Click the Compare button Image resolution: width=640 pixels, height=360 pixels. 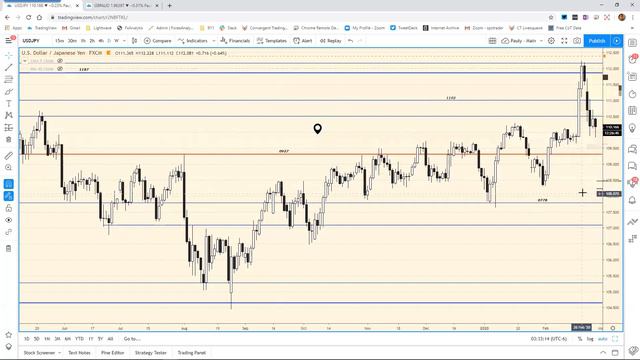click(x=158, y=41)
